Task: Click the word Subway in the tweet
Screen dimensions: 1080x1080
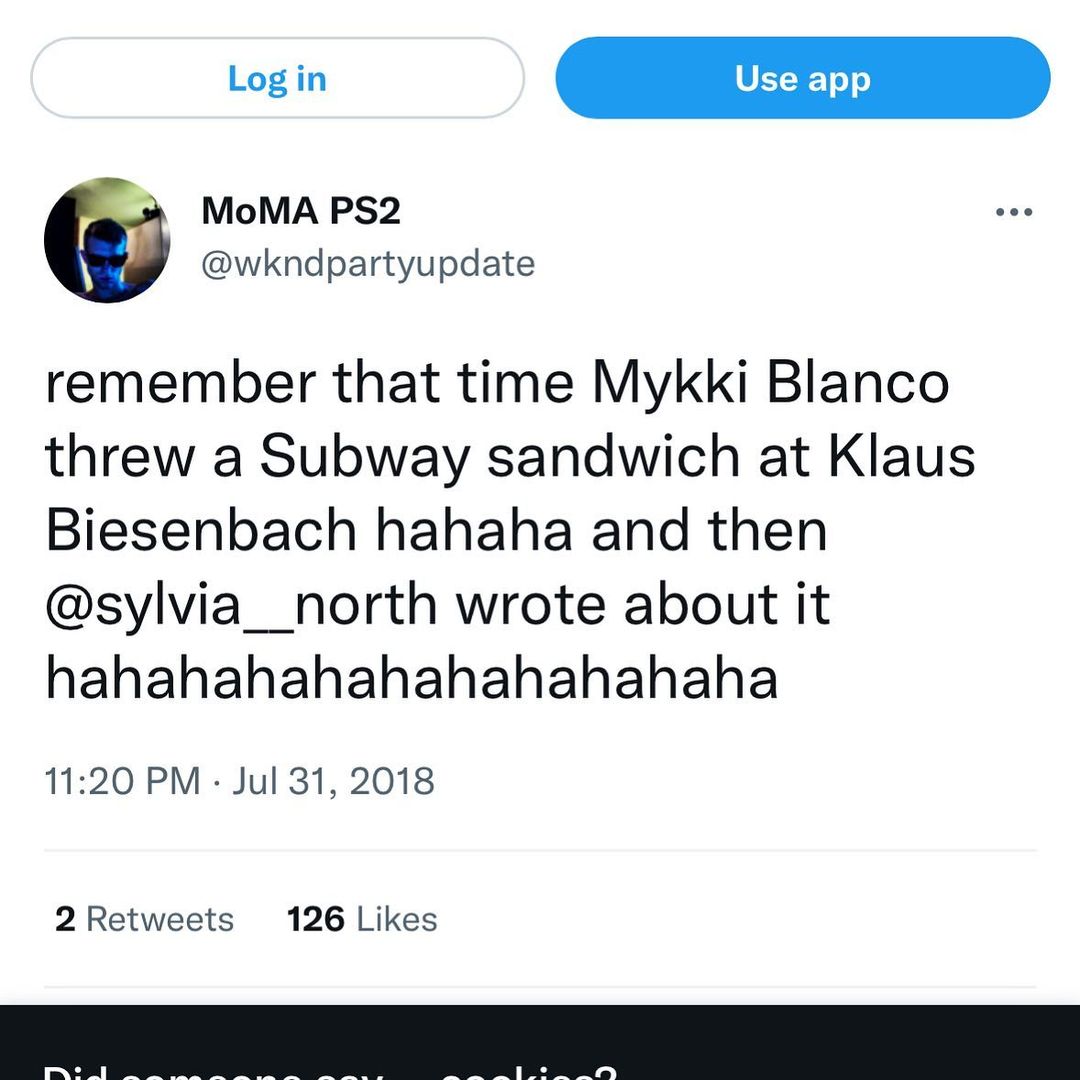Action: coord(365,457)
